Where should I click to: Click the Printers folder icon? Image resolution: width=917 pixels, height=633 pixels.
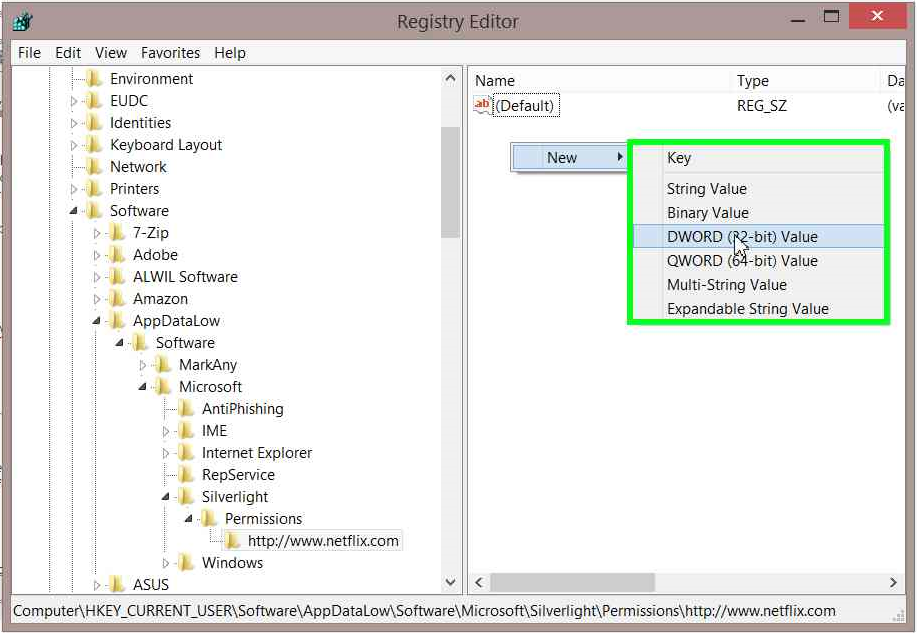point(94,188)
